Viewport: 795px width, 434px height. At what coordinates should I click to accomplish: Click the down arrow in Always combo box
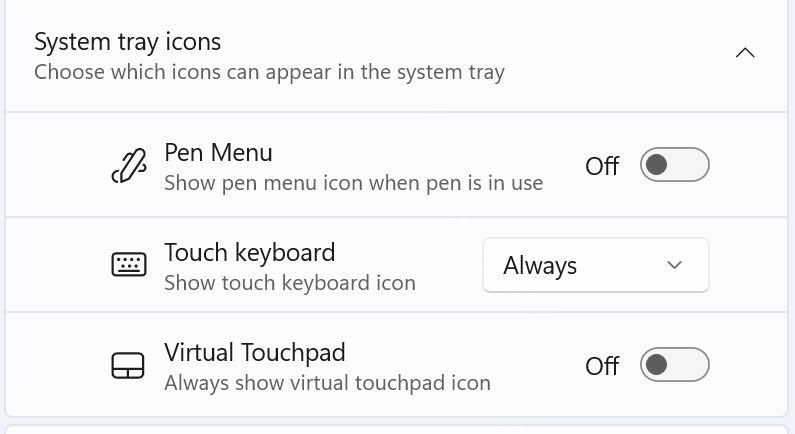click(x=674, y=265)
